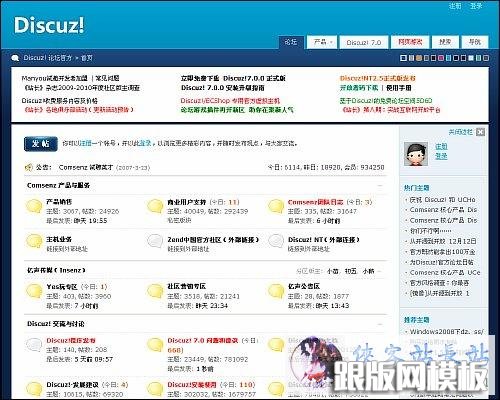The image size is (500, 400).
Task: Click the speech bubble icon in the breadcrumb bar
Action: [15, 58]
